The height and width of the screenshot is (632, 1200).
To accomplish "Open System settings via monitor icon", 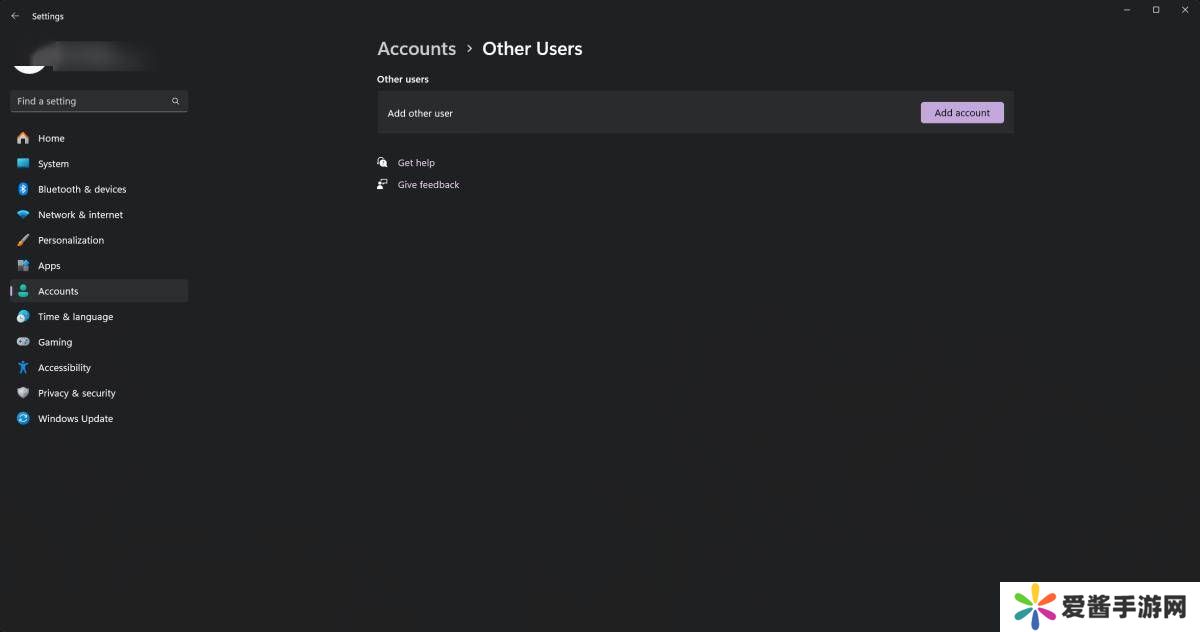I will pos(23,164).
